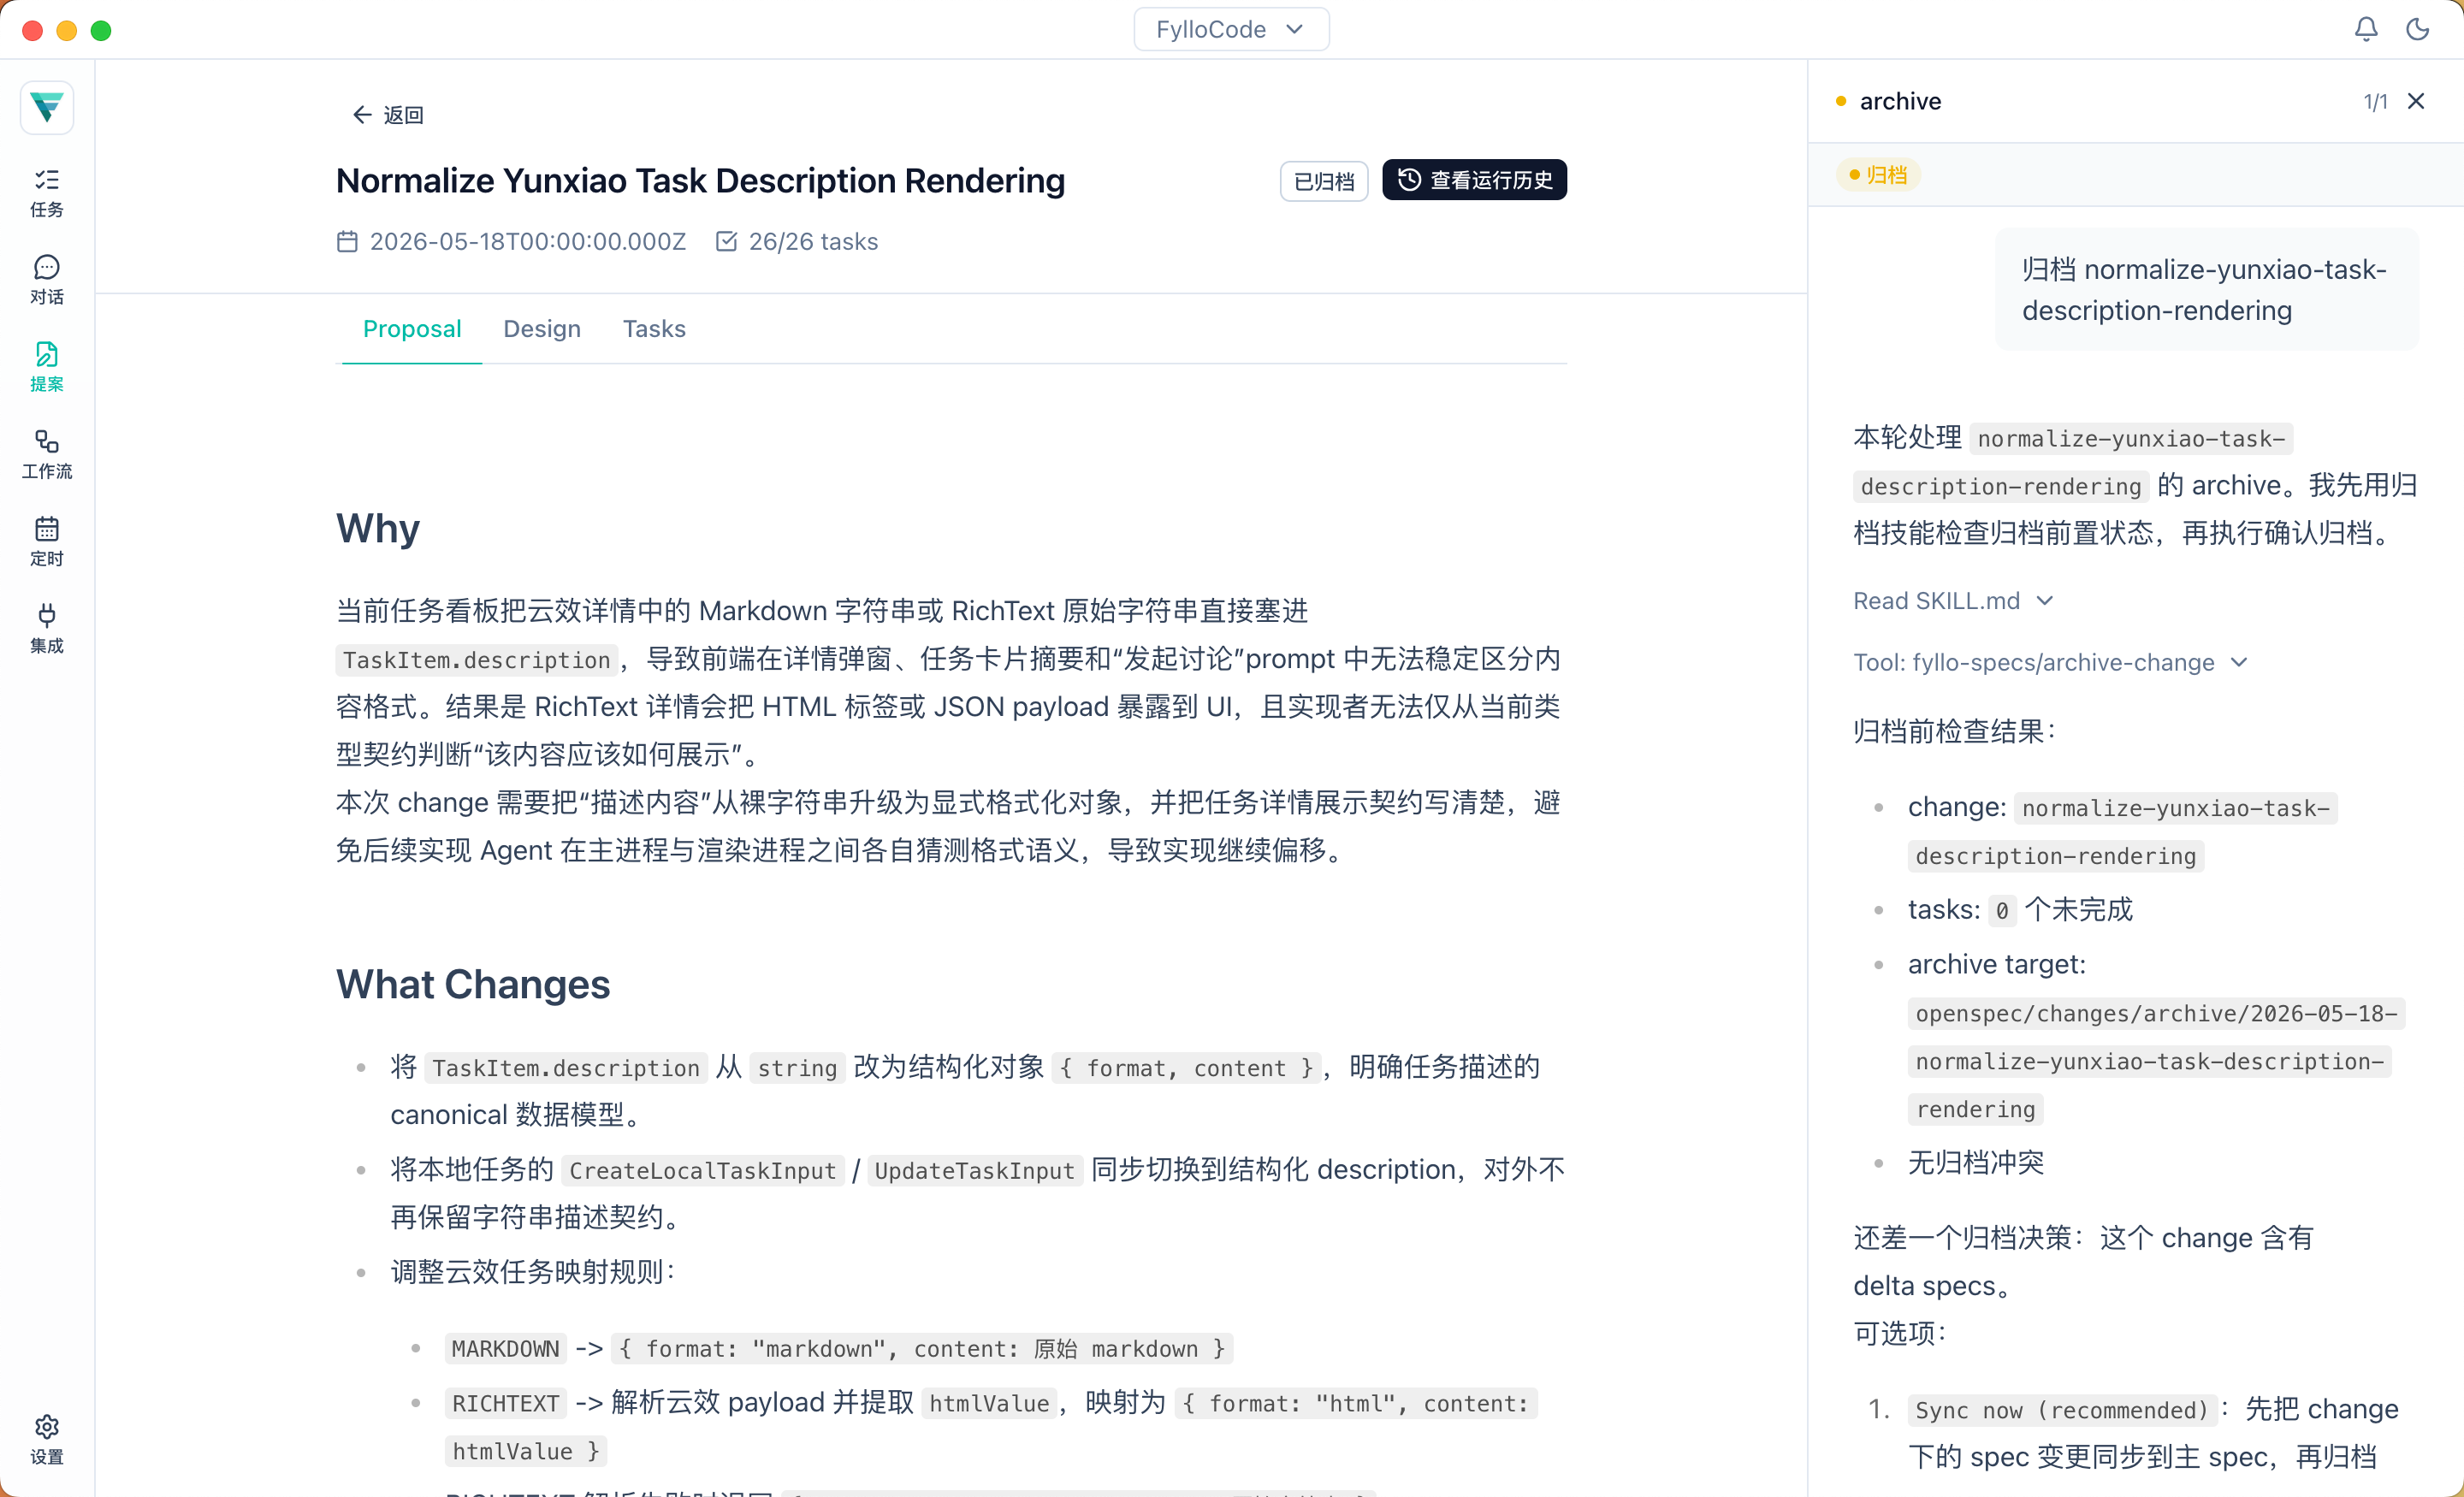2464x1497 pixels.
Task: Go back with the 返回 arrow
Action: pyautogui.click(x=388, y=115)
